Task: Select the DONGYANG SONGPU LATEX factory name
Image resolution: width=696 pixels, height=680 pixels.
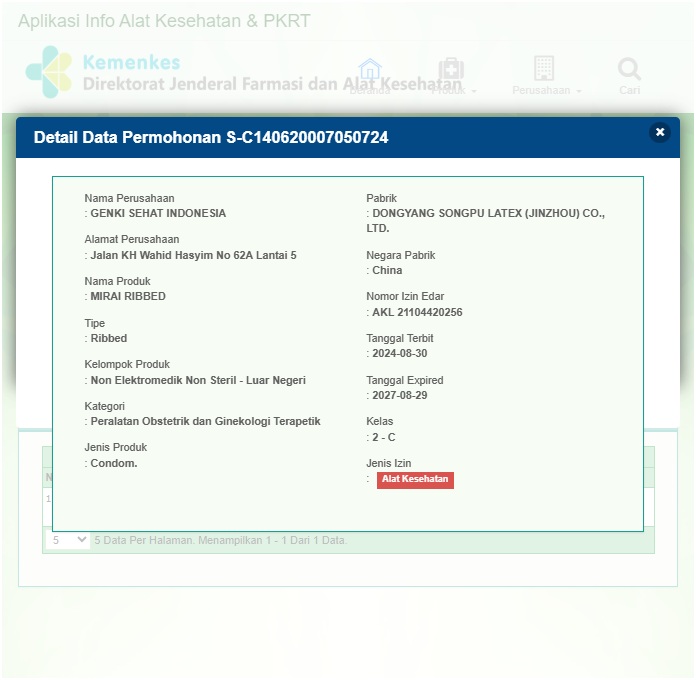Action: [486, 221]
